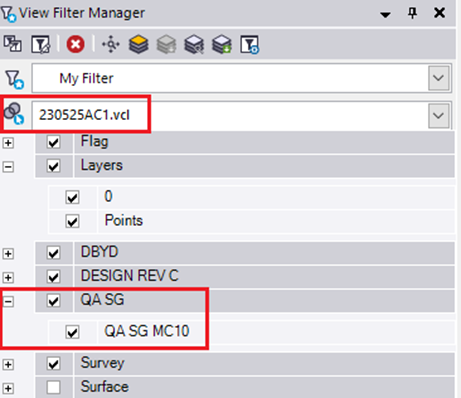Click the filter settings icon with blue gear
This screenshot has height=398, width=461.
point(250,45)
